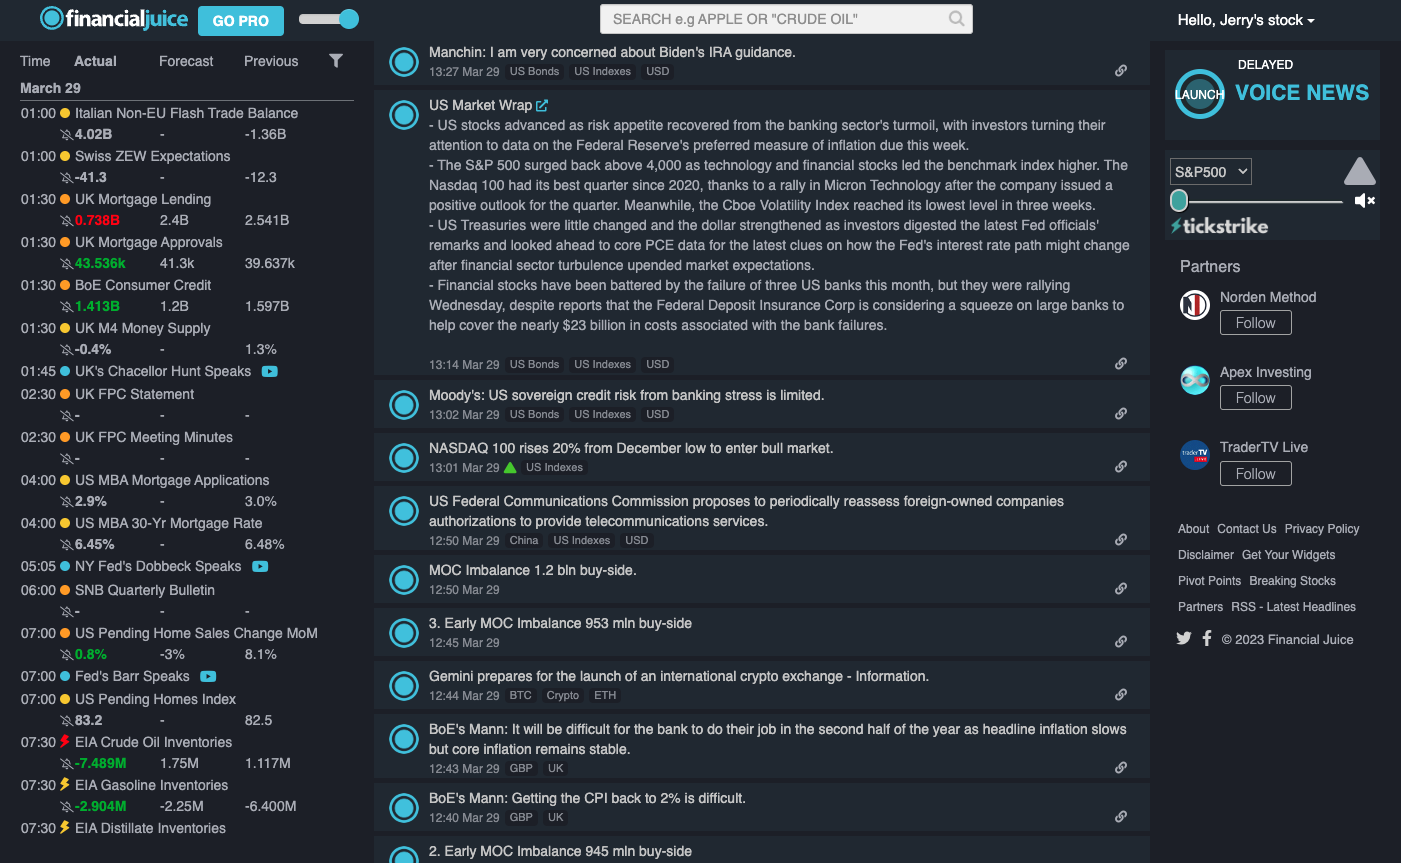Copy link of 3. Early MOC Imbalance headline

tap(1121, 642)
